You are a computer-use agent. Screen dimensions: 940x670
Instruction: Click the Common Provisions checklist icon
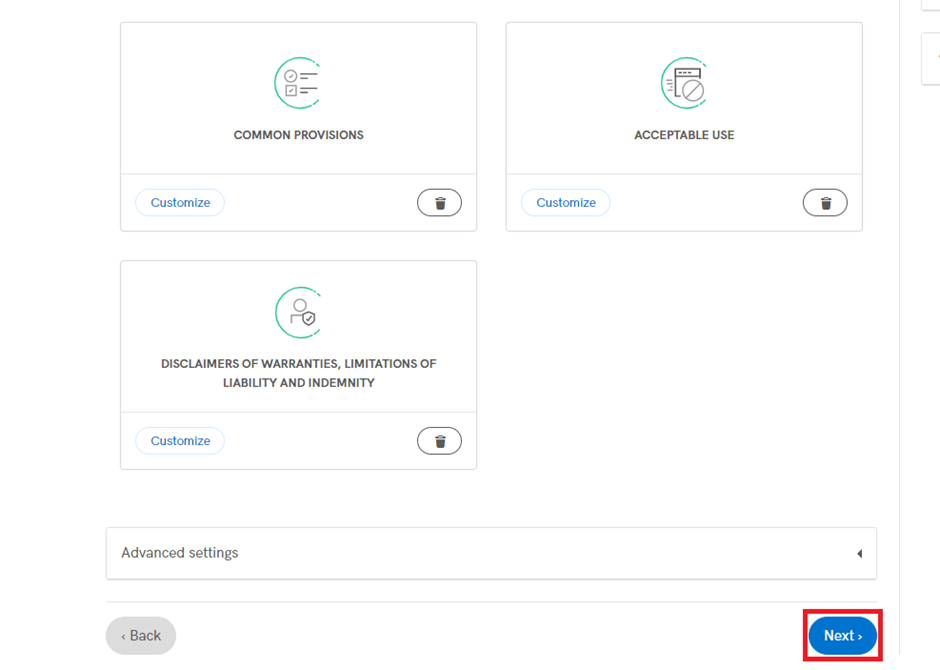(x=298, y=83)
